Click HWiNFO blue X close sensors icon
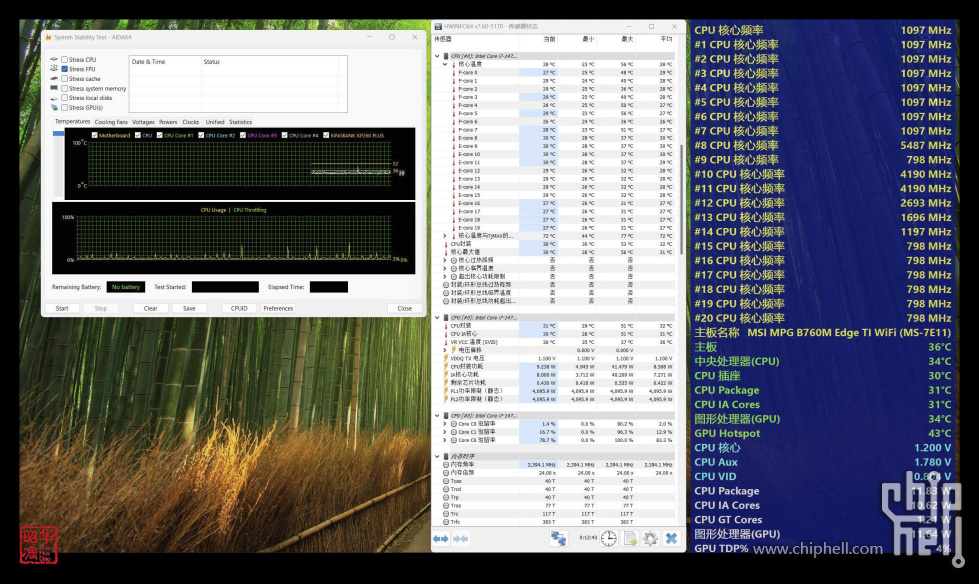 (x=671, y=538)
